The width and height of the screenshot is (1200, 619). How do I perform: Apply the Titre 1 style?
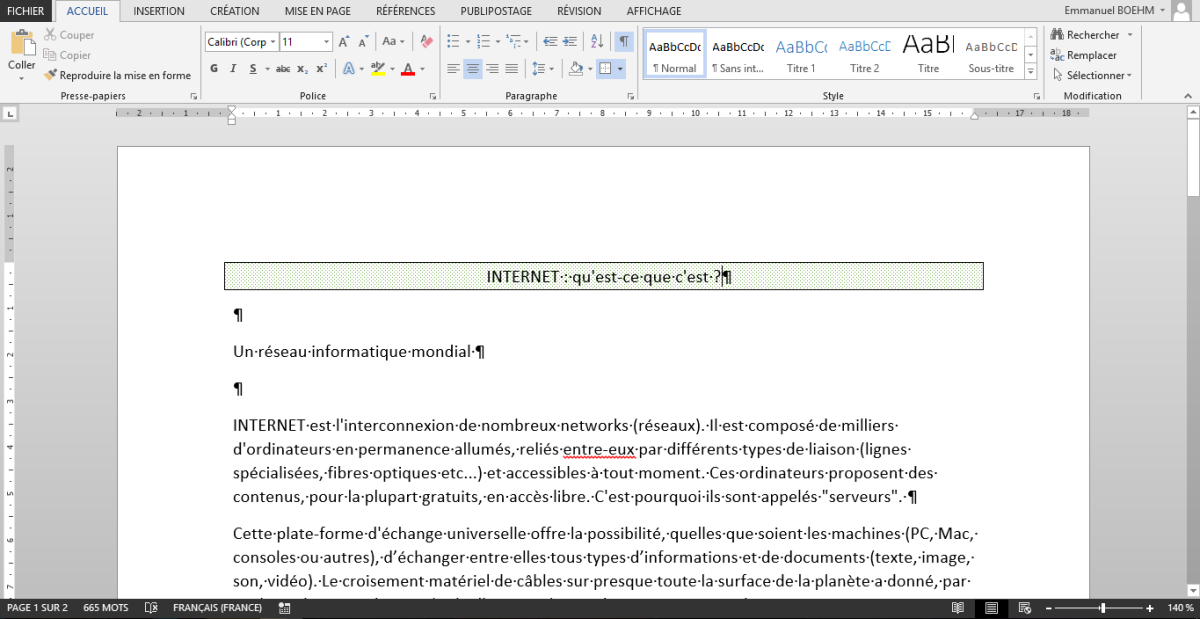pyautogui.click(x=801, y=54)
